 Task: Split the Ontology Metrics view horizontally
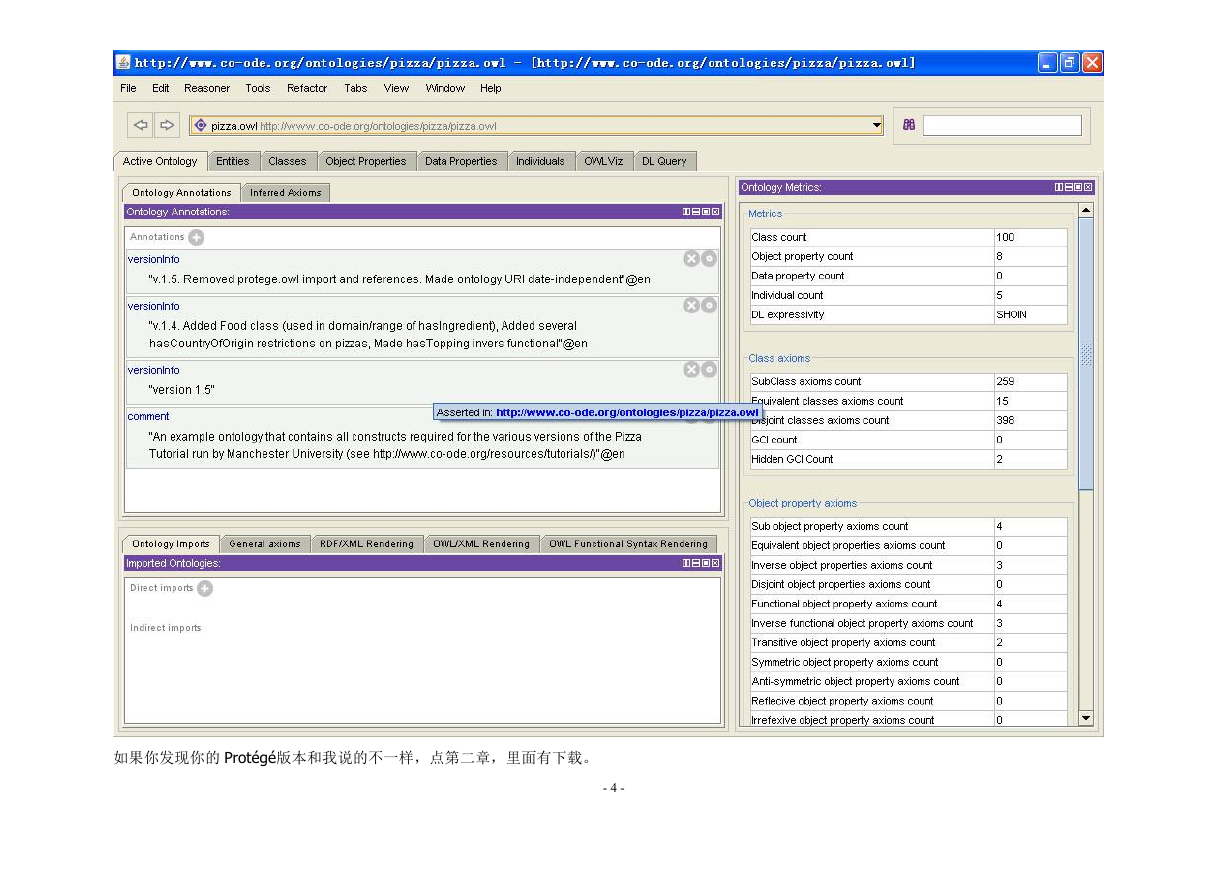[1068, 187]
